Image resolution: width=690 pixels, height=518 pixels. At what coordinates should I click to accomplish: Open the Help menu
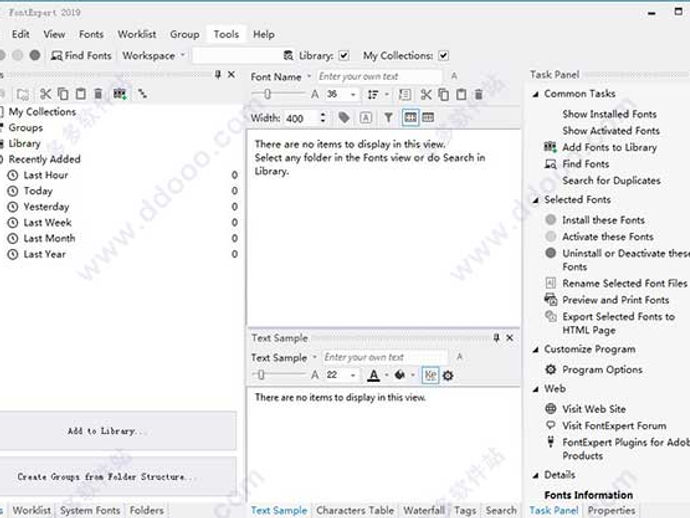coord(264,34)
